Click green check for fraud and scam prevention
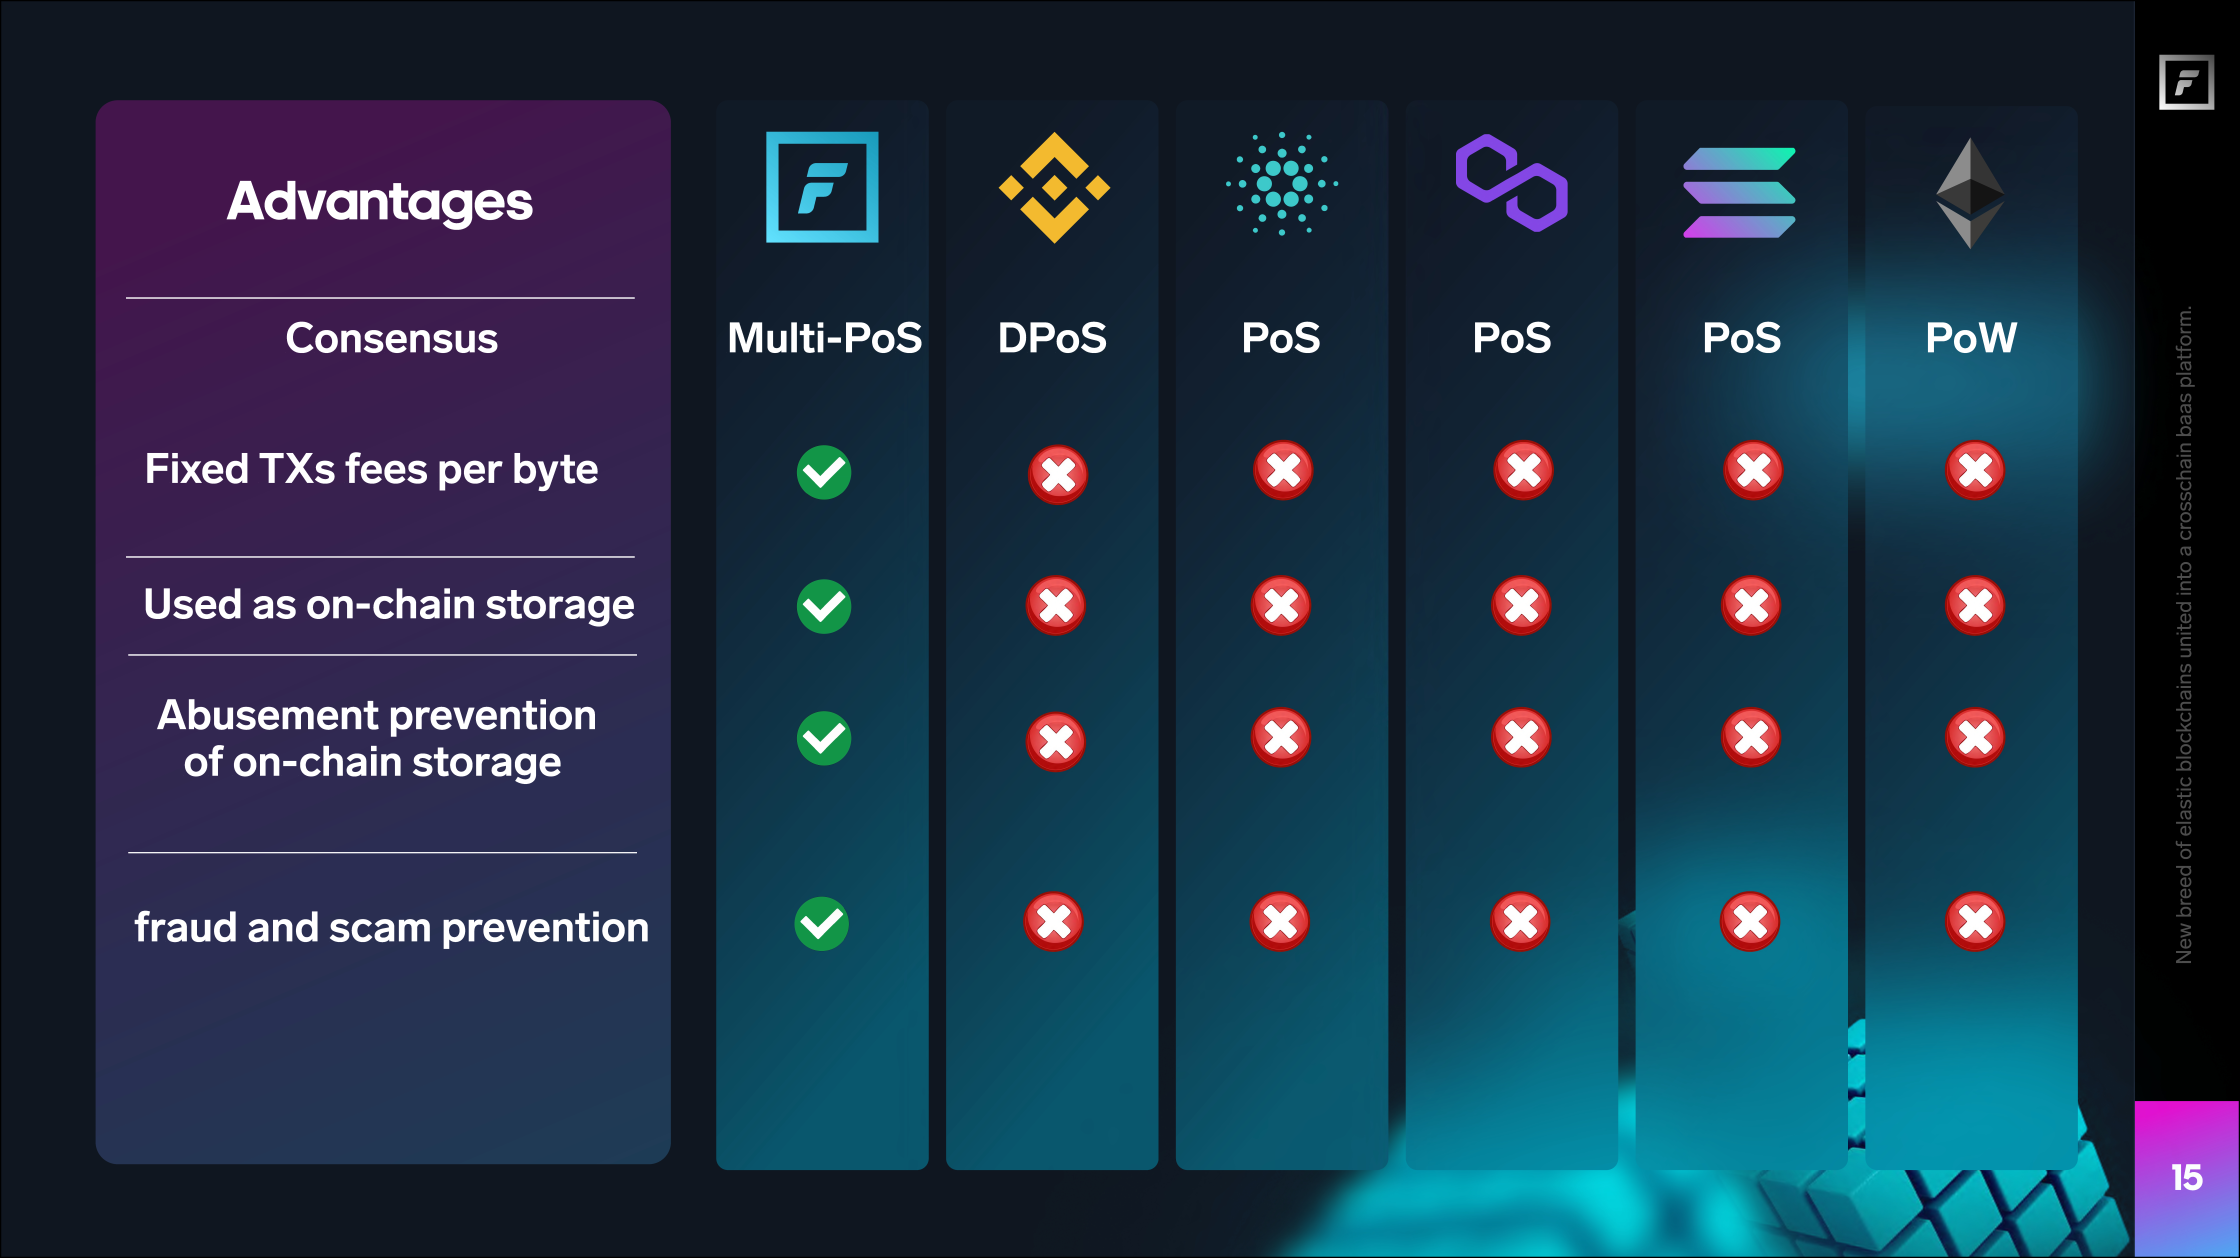2240x1258 pixels. pyautogui.click(x=822, y=923)
